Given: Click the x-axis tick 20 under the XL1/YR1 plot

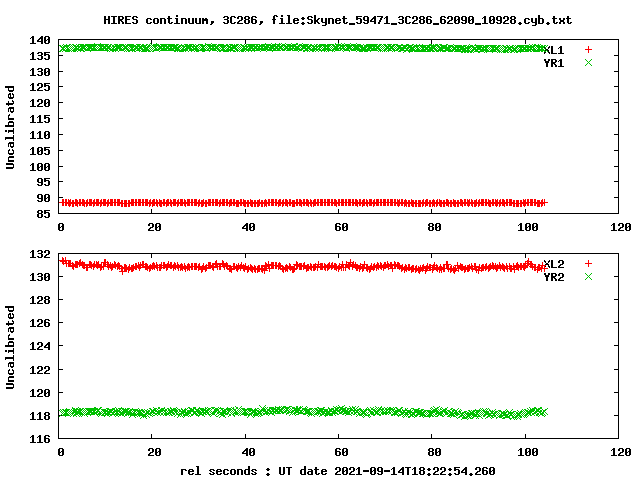Looking at the screenshot, I should coord(154,227).
